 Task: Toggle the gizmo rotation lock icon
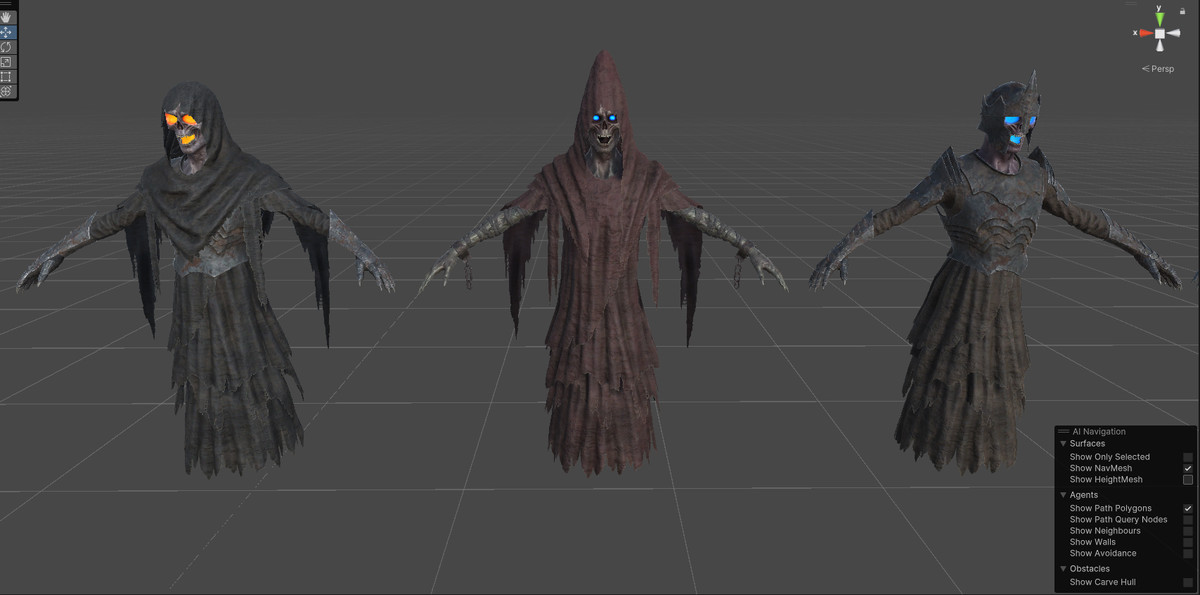[1182, 11]
